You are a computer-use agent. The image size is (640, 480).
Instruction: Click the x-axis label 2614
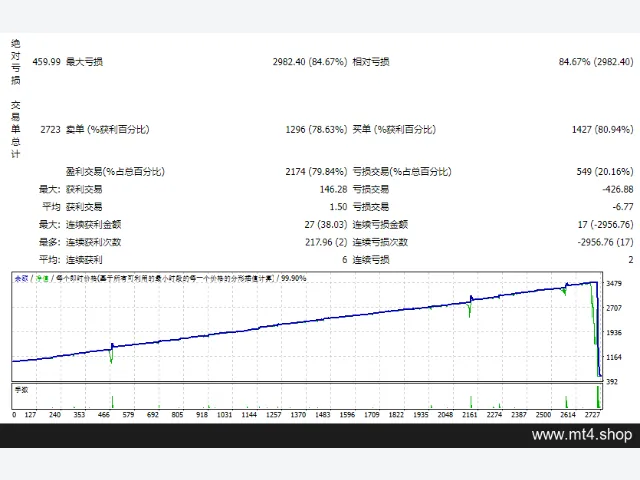pos(568,415)
